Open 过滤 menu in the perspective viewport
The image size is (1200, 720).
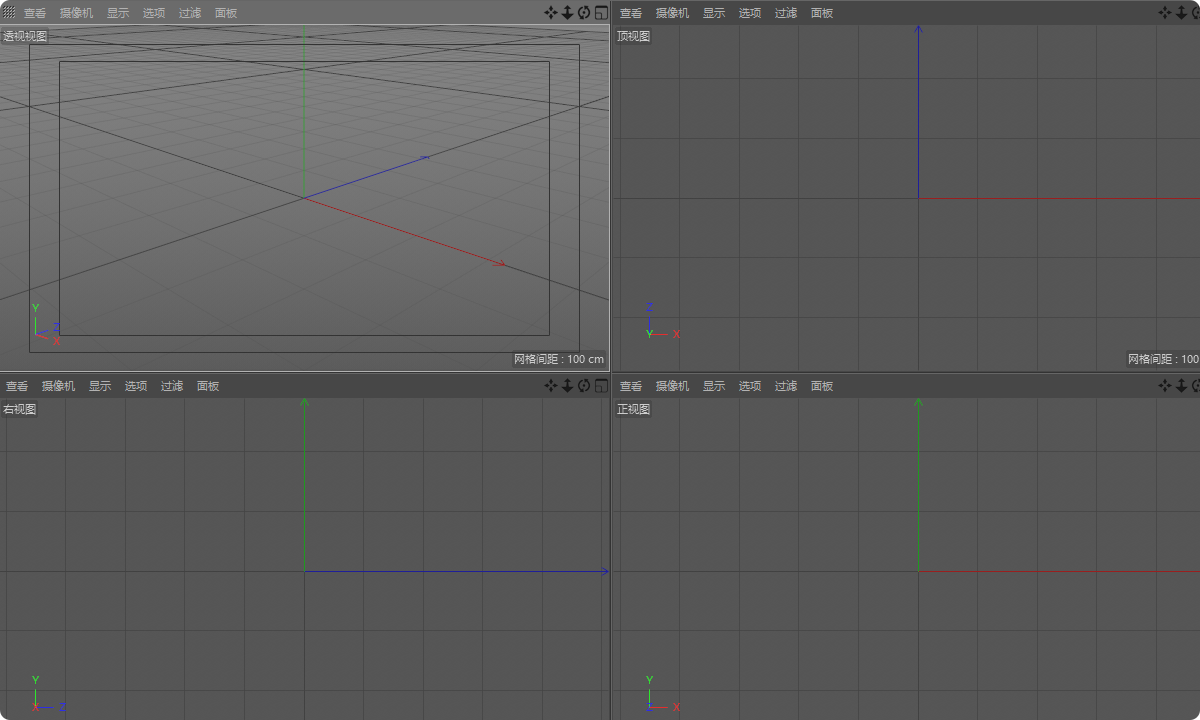(190, 13)
